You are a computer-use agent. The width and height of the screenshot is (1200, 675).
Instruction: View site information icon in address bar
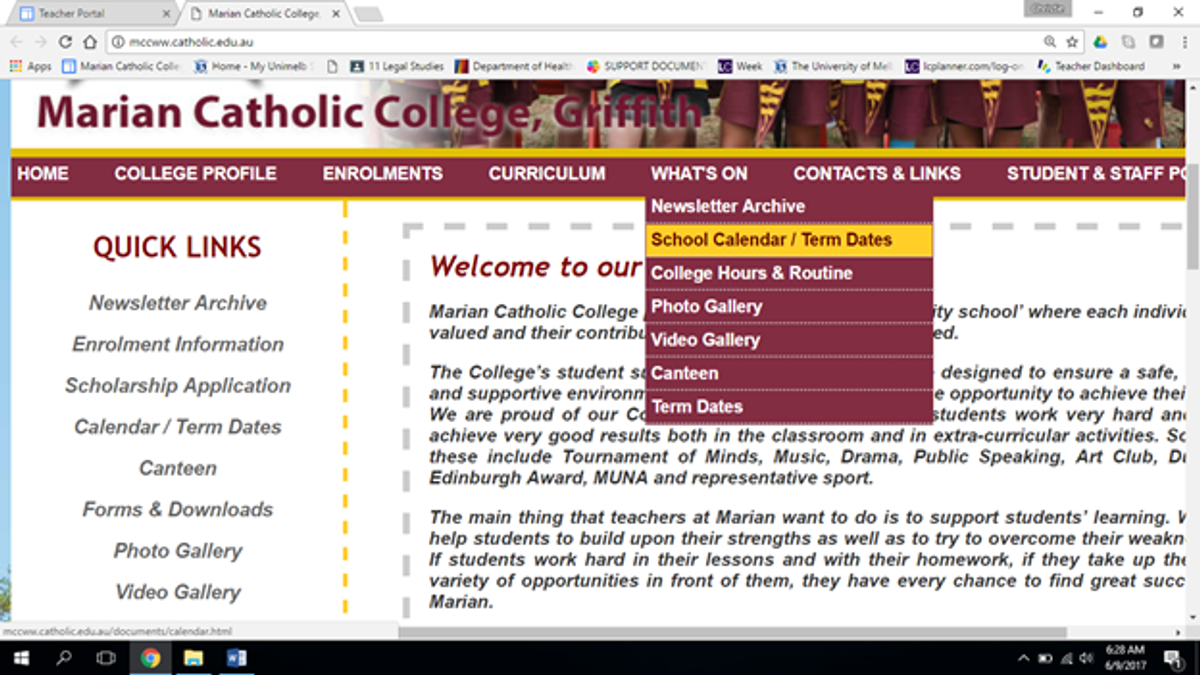(x=117, y=42)
